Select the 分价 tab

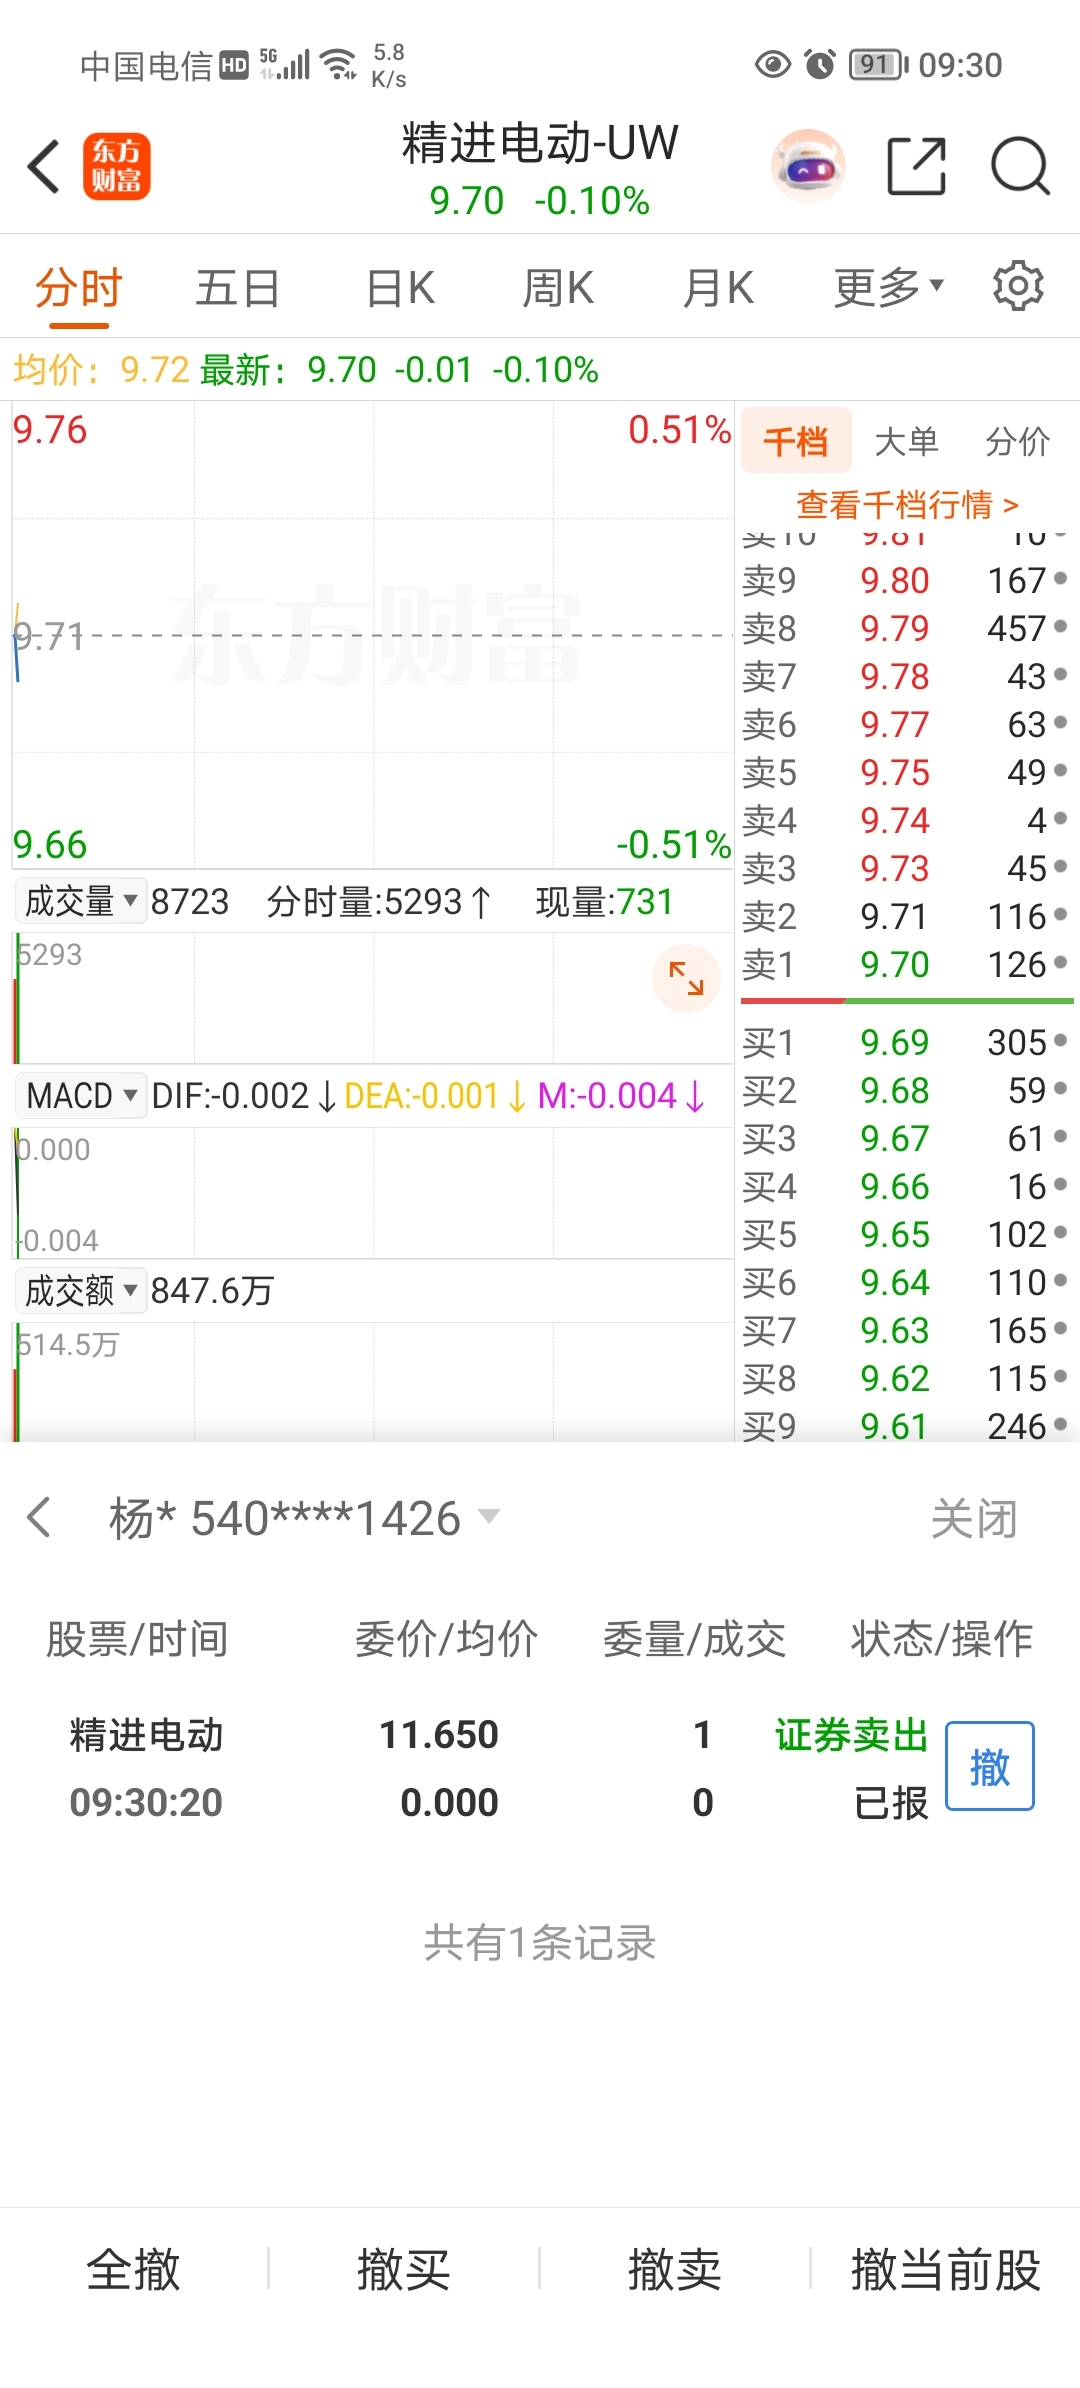pyautogui.click(x=1017, y=441)
